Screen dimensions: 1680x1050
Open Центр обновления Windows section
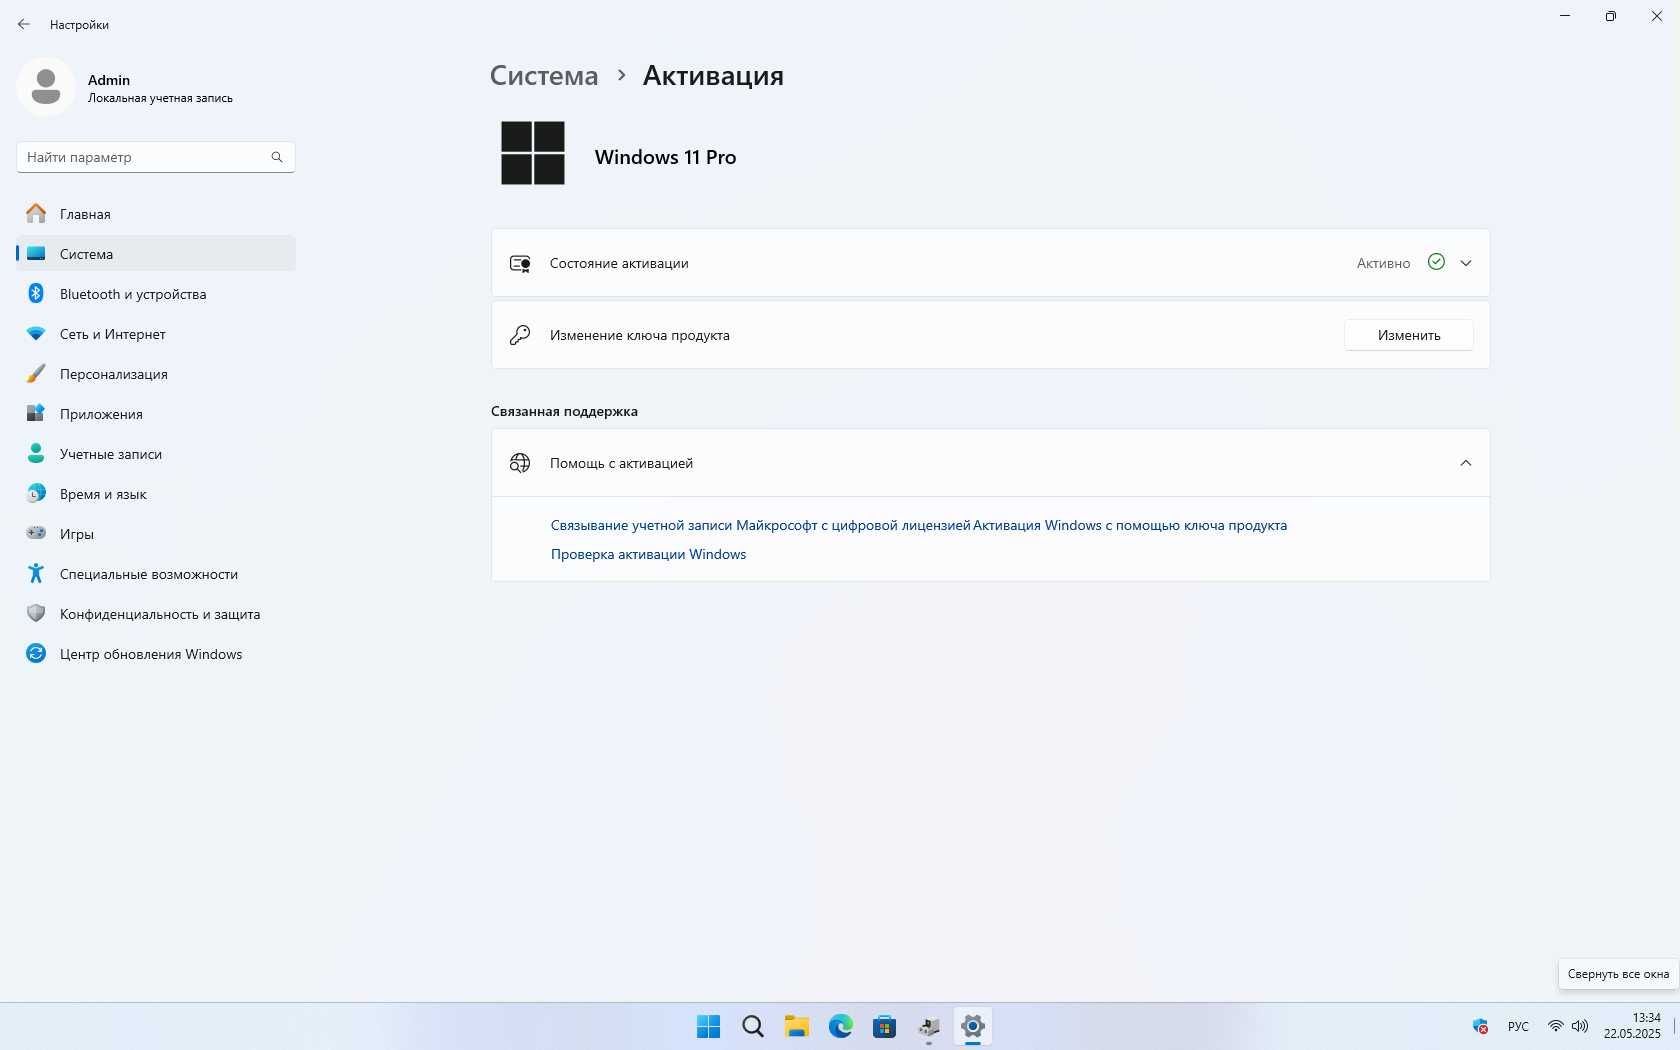click(x=156, y=654)
